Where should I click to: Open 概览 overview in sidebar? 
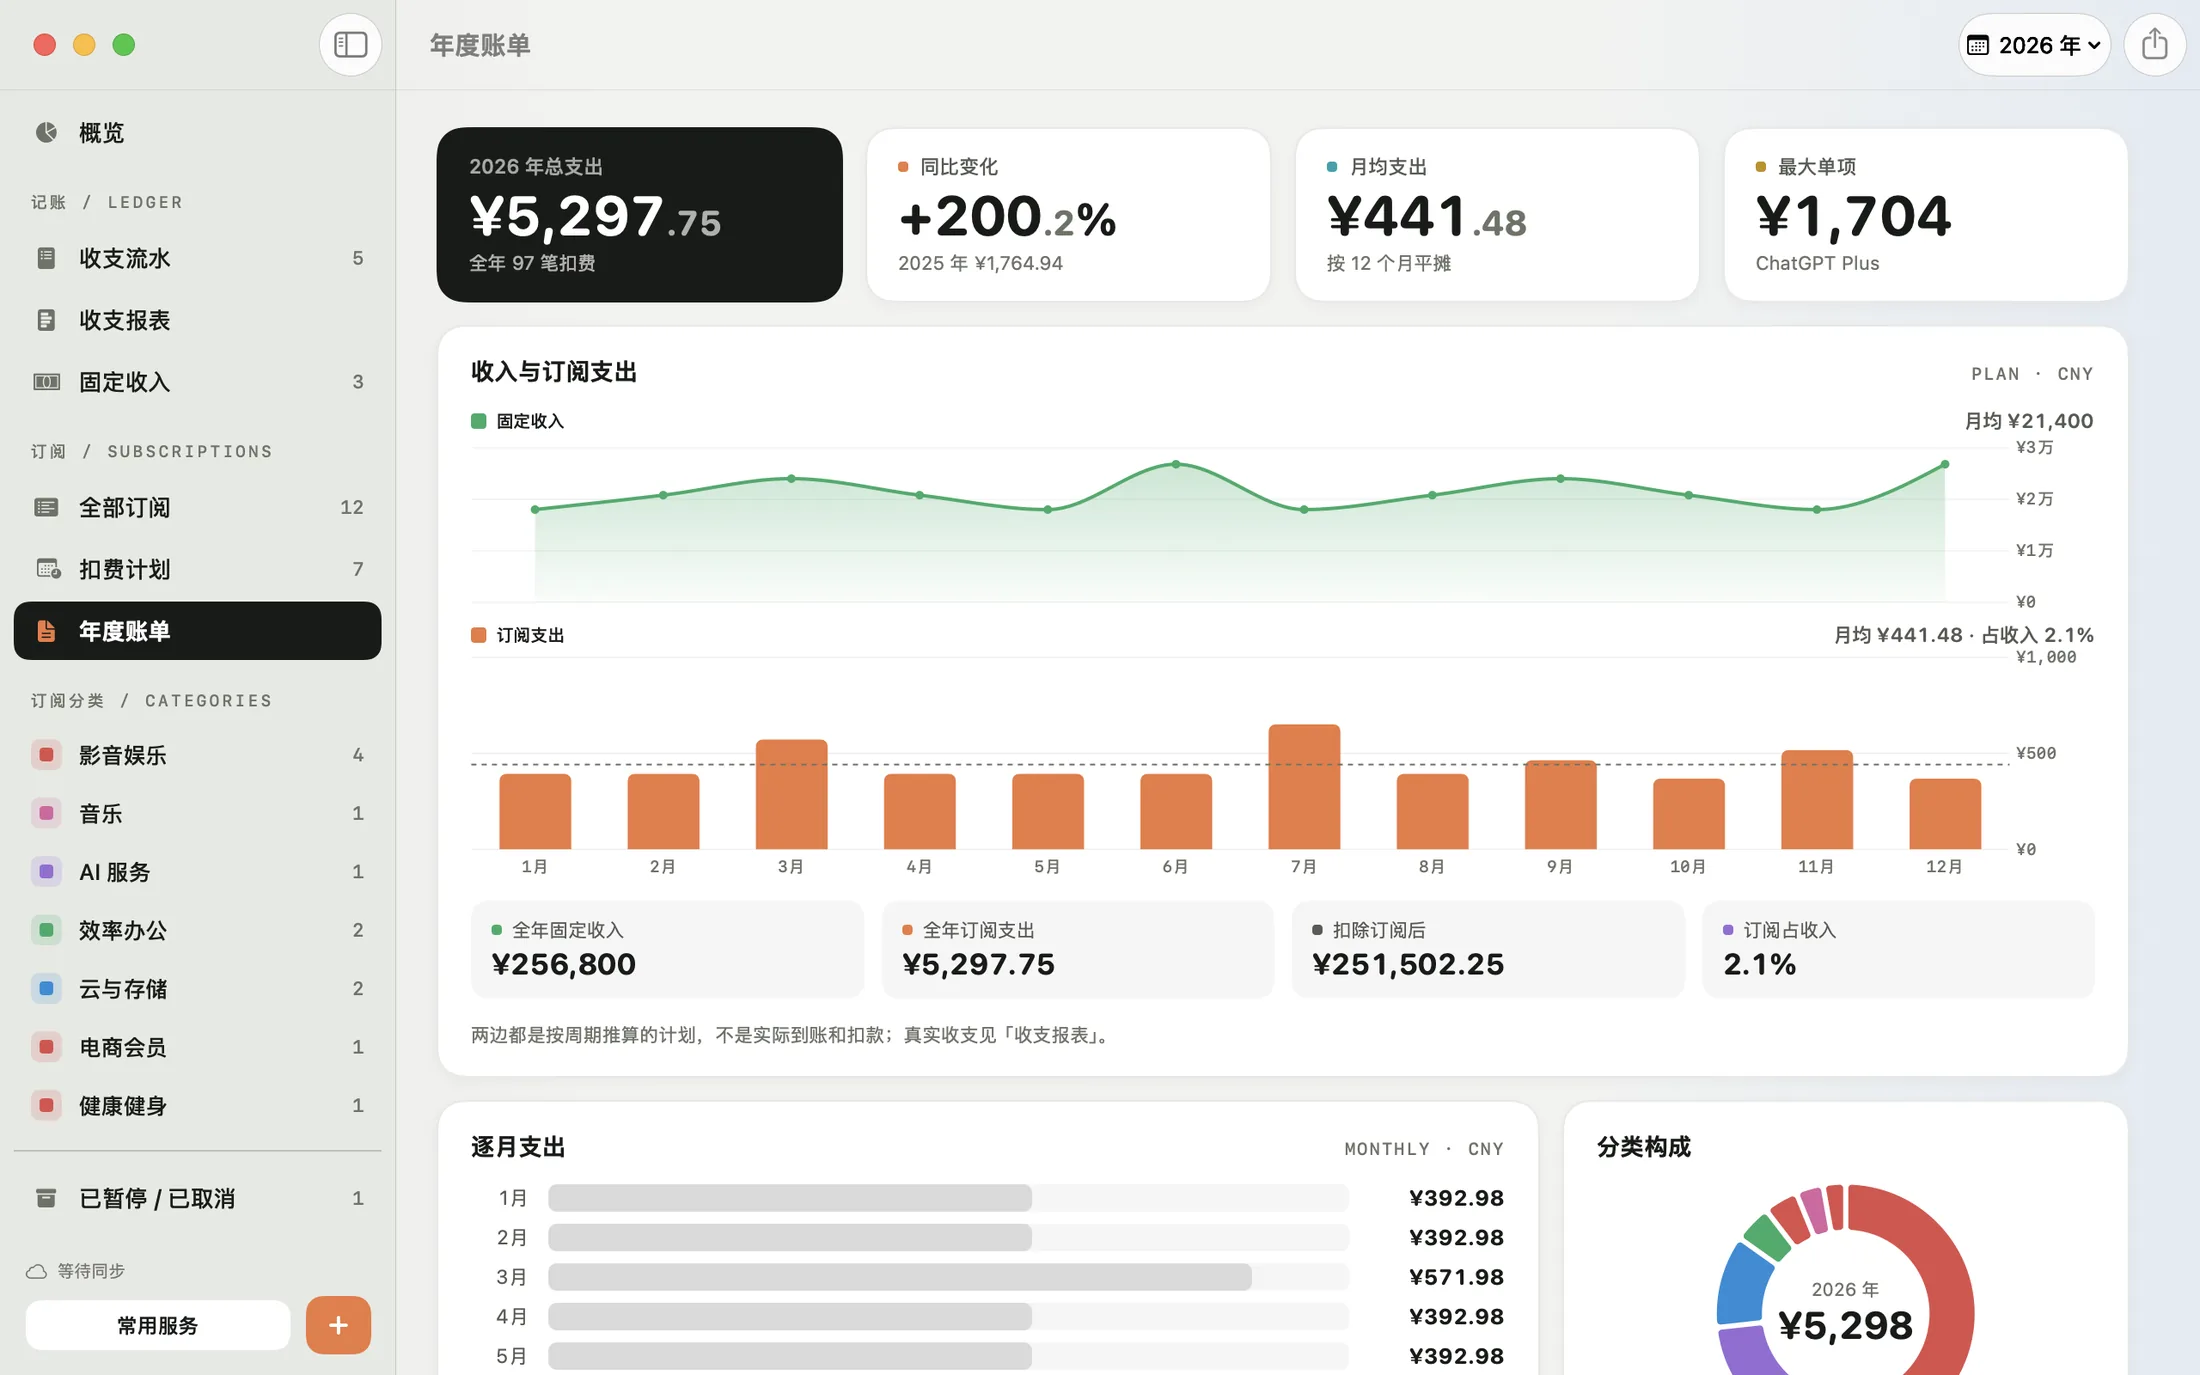coord(197,132)
